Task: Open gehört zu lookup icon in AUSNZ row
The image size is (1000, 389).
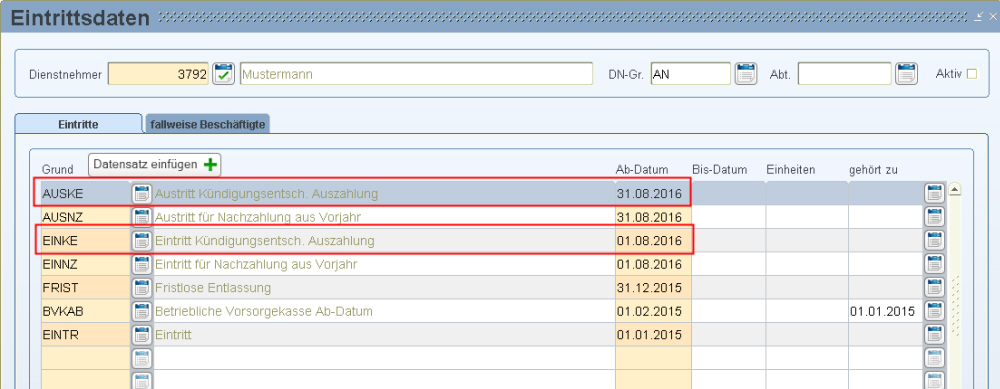Action: [934, 217]
